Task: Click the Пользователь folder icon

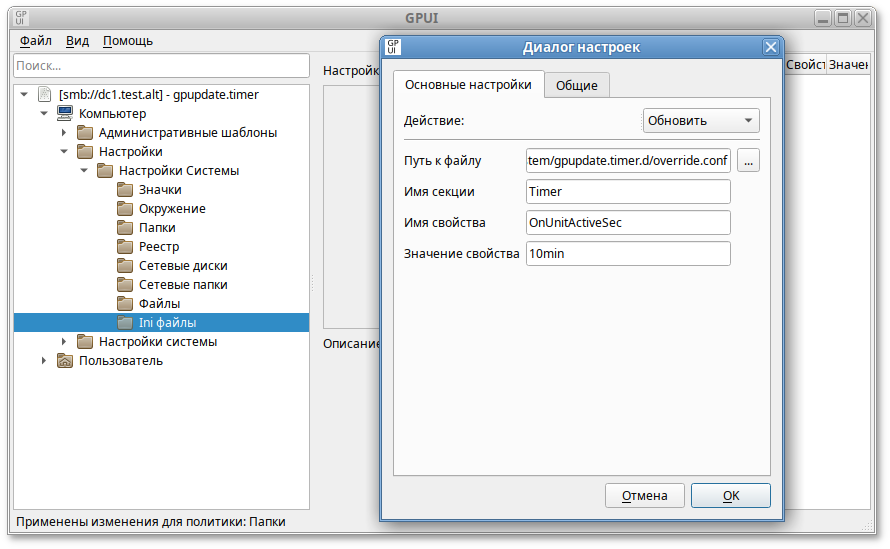Action: [x=64, y=361]
